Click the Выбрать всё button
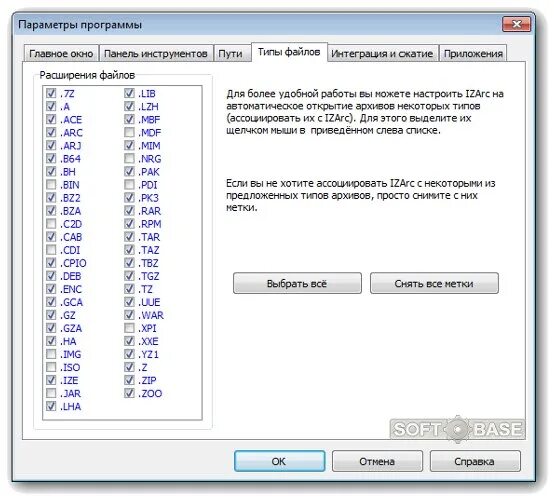 297,283
